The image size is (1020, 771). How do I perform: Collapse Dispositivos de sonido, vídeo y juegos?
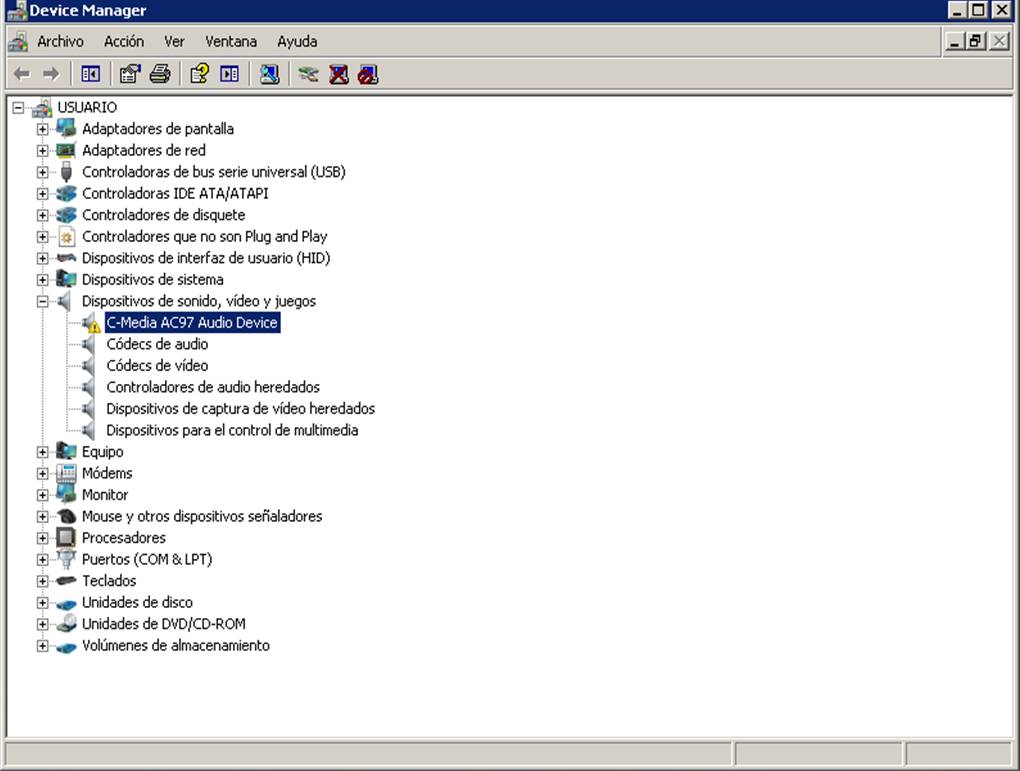[42, 301]
